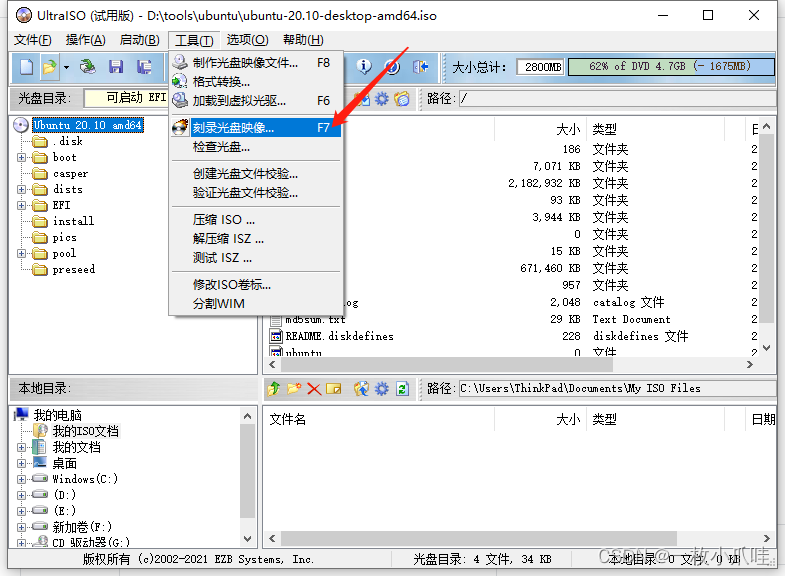Click the md5sum.txt file icon

tap(276, 319)
